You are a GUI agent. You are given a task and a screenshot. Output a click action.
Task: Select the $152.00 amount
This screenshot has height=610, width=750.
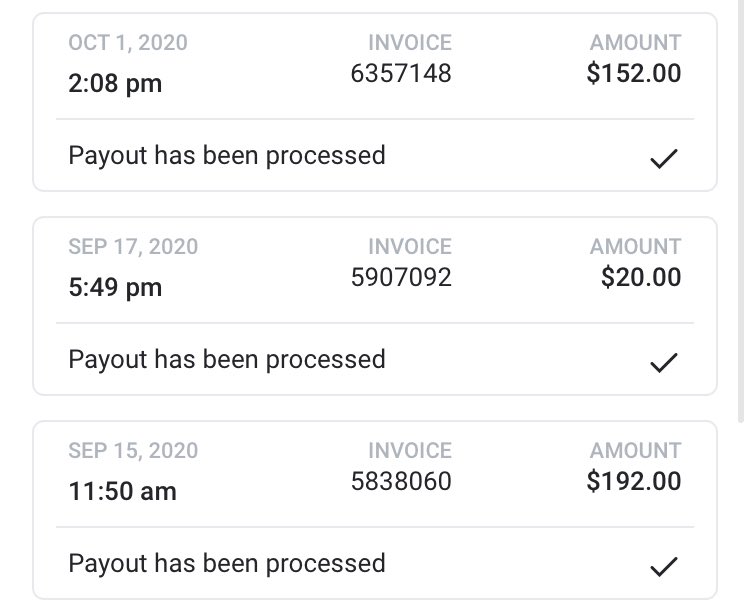coord(634,74)
